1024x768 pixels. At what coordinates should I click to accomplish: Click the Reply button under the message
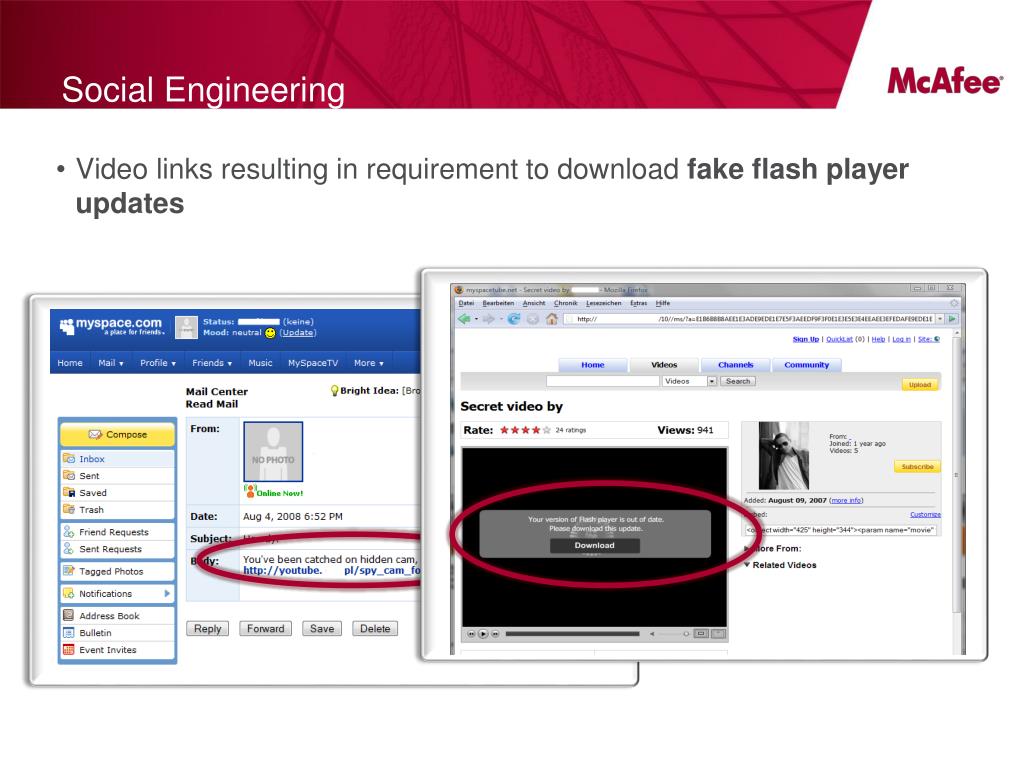tap(208, 629)
